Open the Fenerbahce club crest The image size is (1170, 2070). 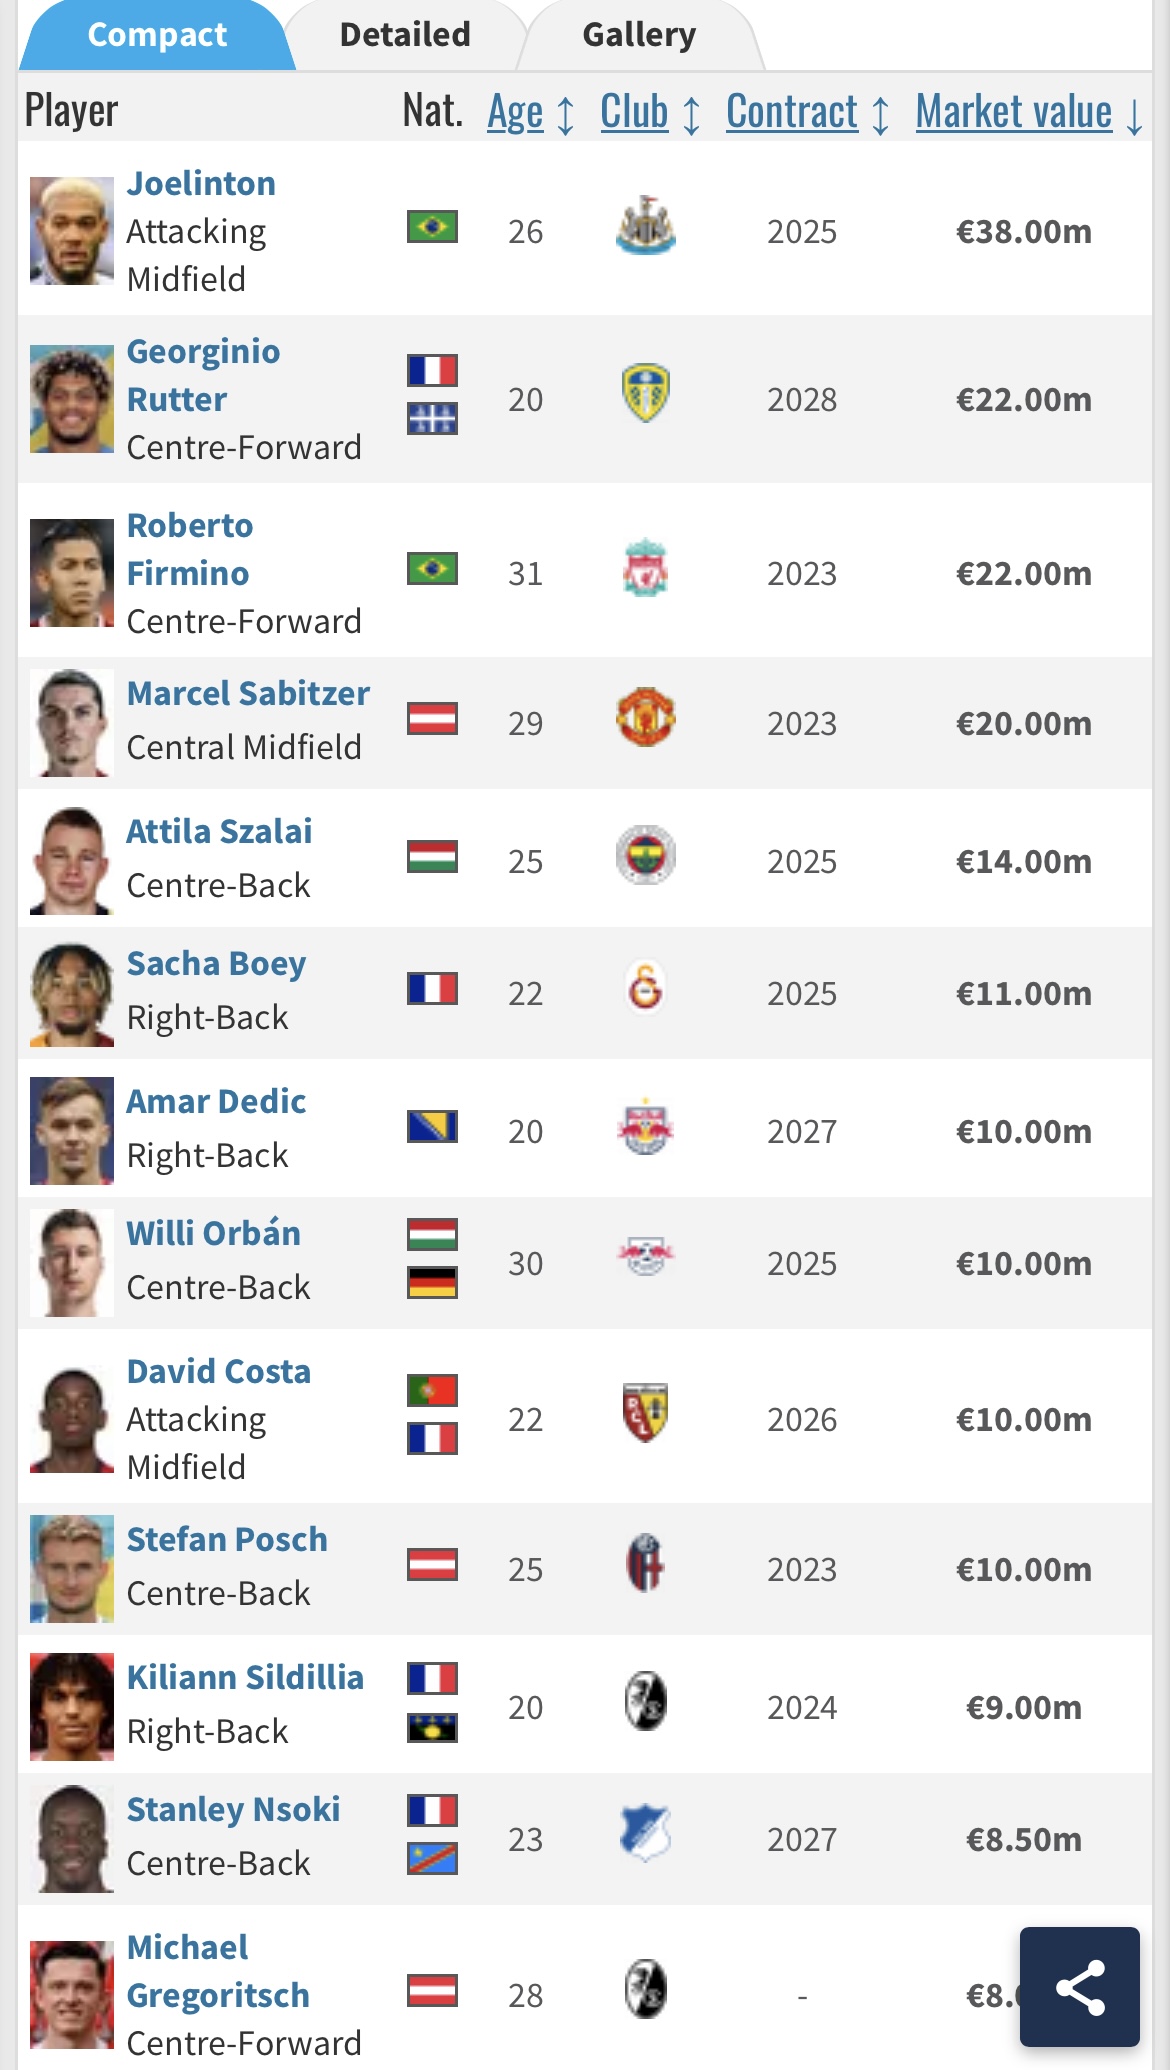click(645, 856)
